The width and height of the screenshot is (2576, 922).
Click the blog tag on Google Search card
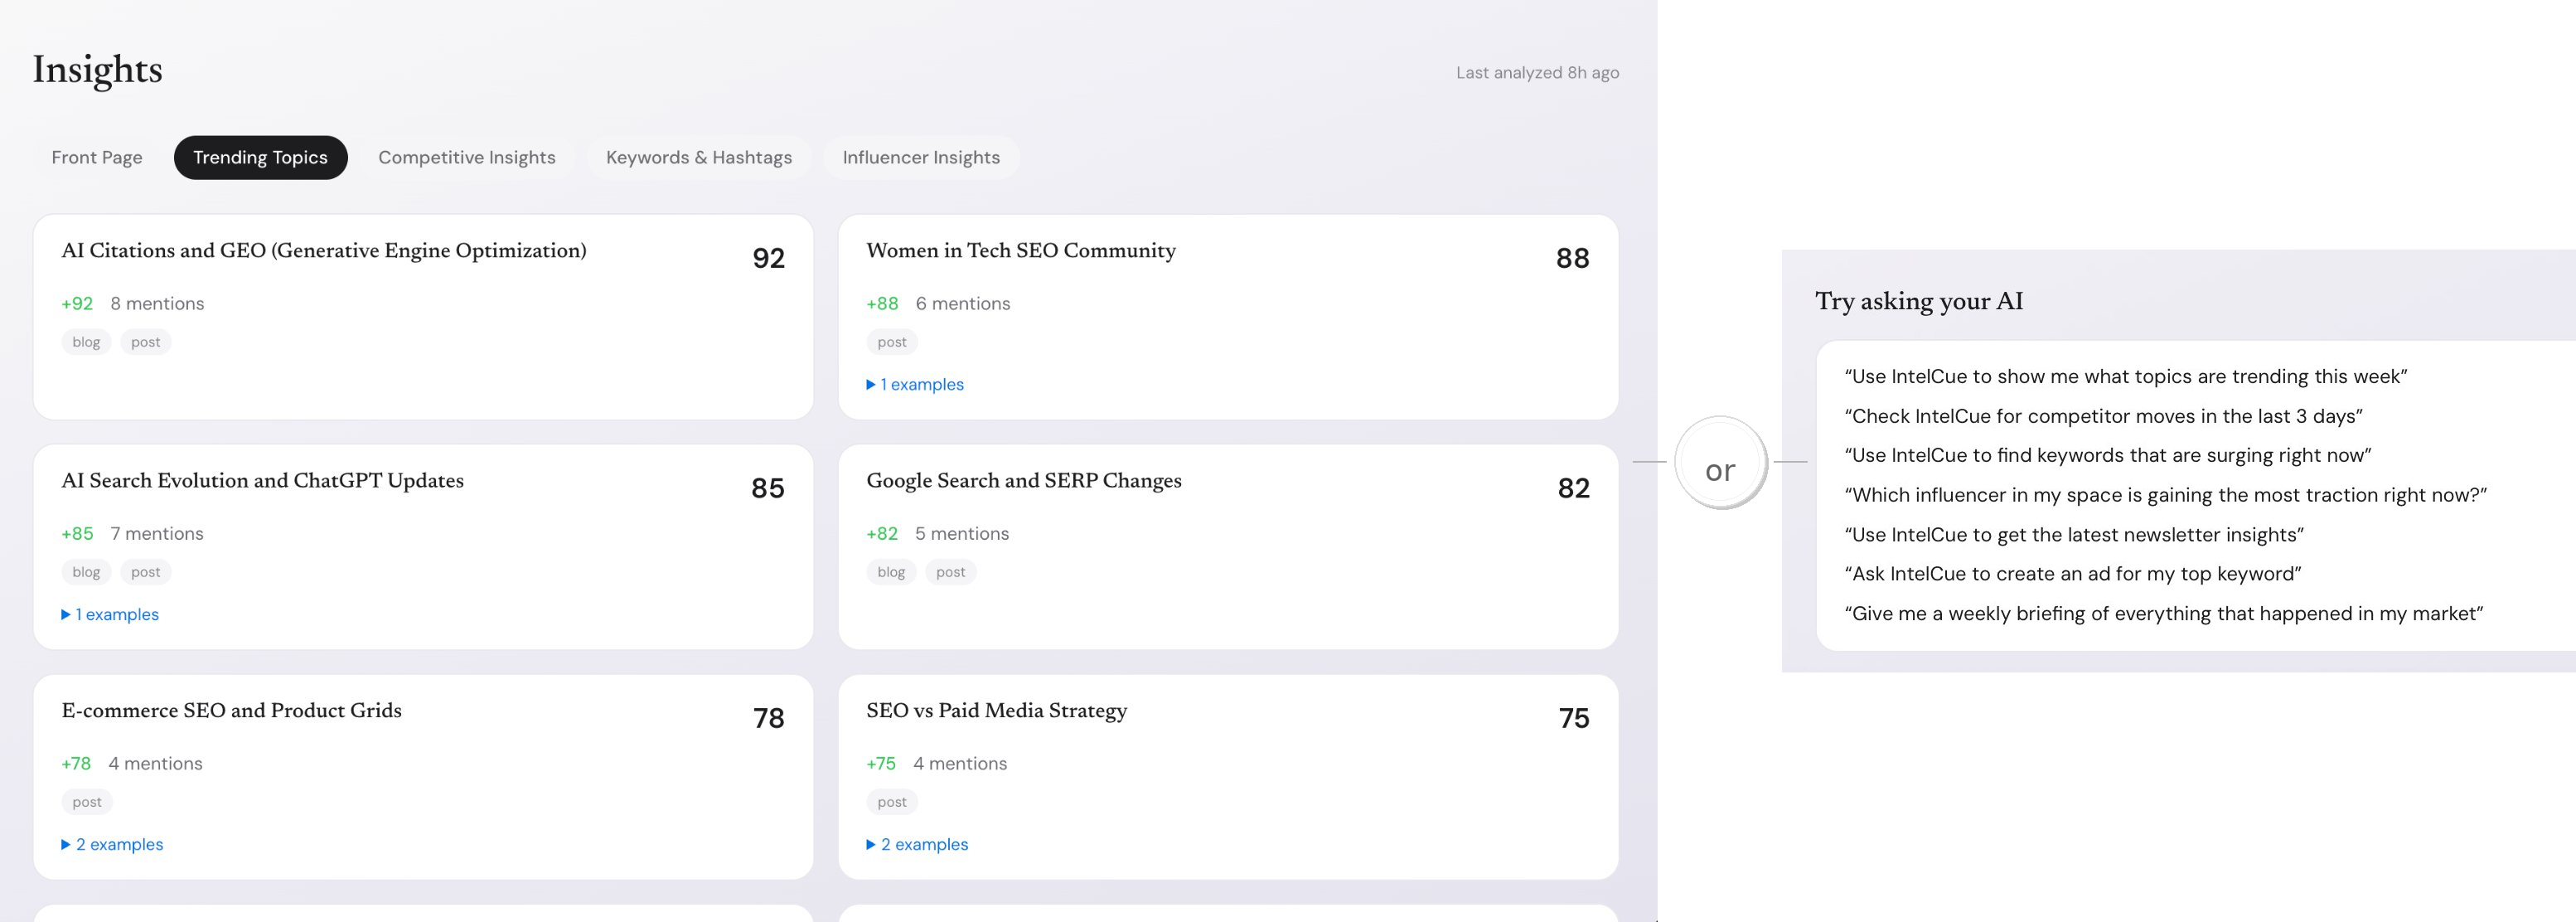(x=890, y=572)
